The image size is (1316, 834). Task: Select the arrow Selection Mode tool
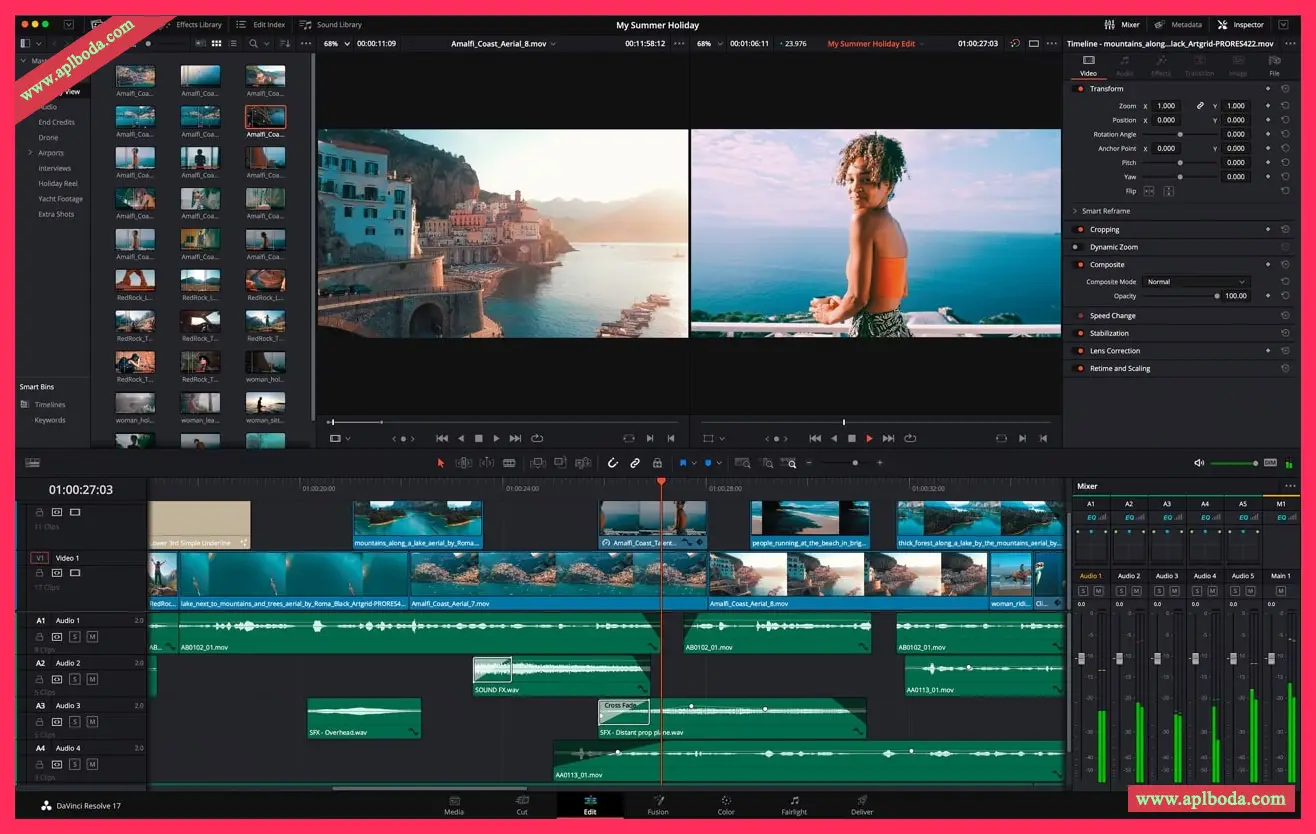(440, 463)
